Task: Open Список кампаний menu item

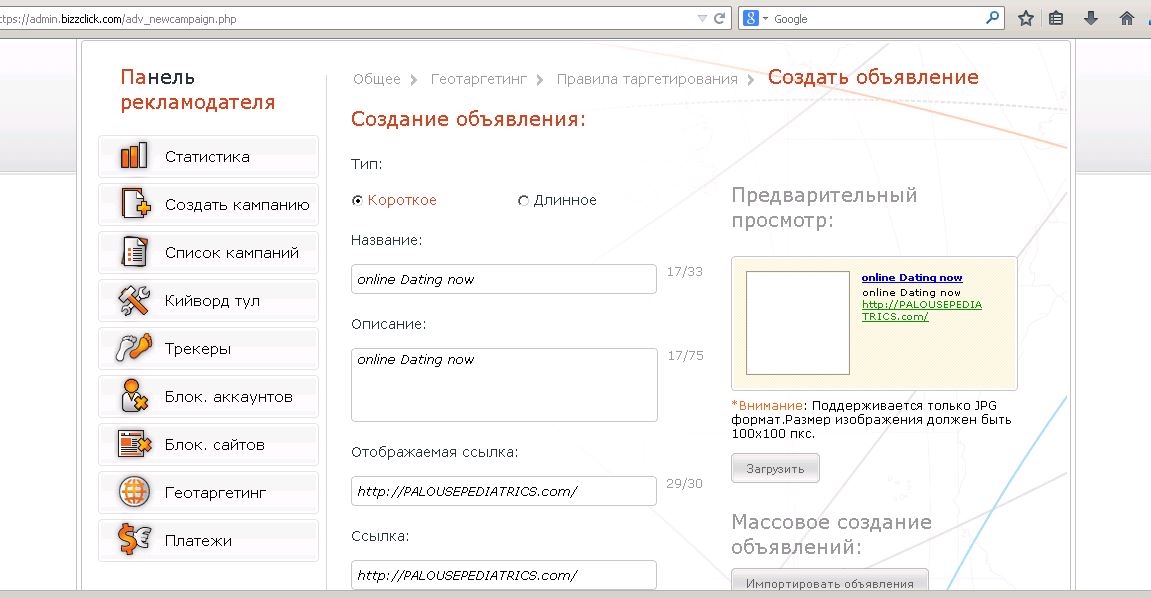Action: coord(208,252)
